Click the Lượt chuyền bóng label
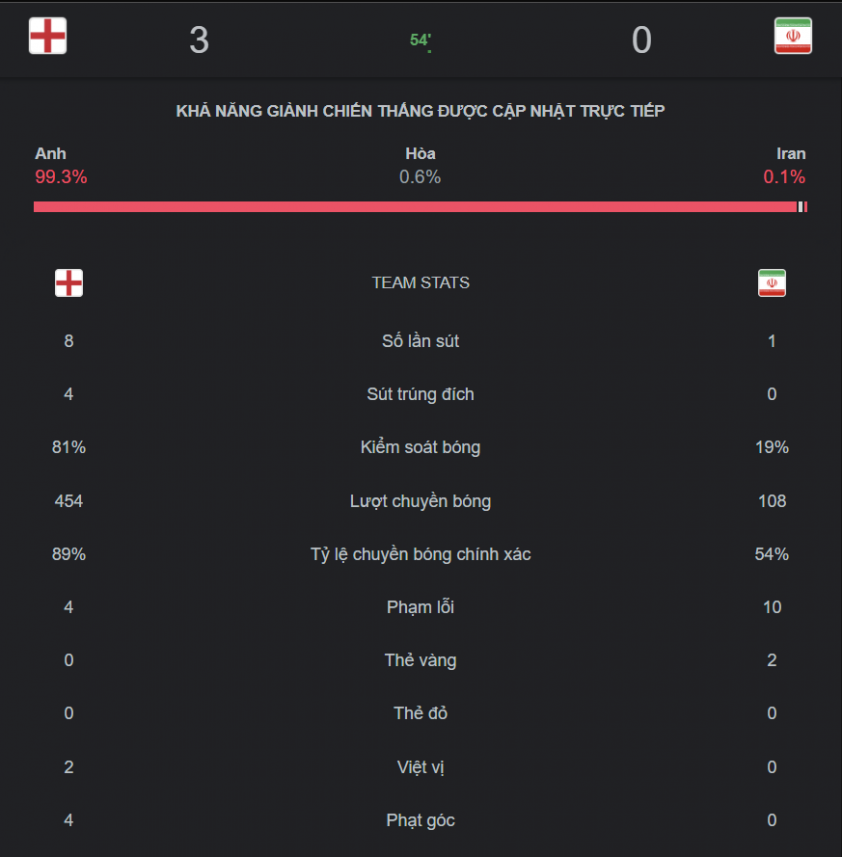 click(x=420, y=501)
